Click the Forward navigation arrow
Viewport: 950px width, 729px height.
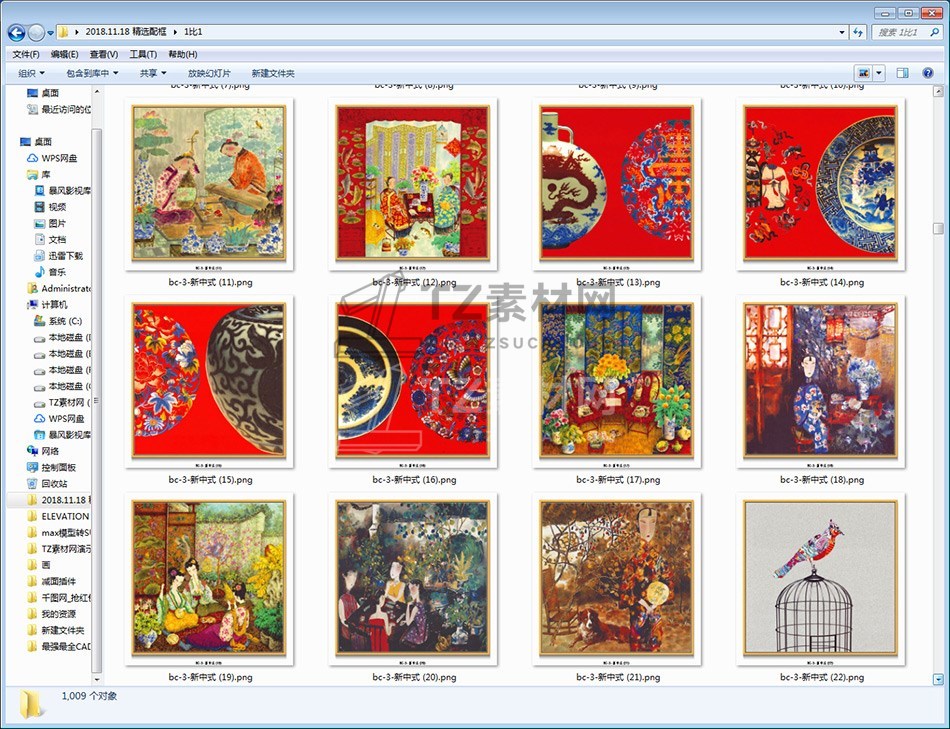tap(36, 32)
